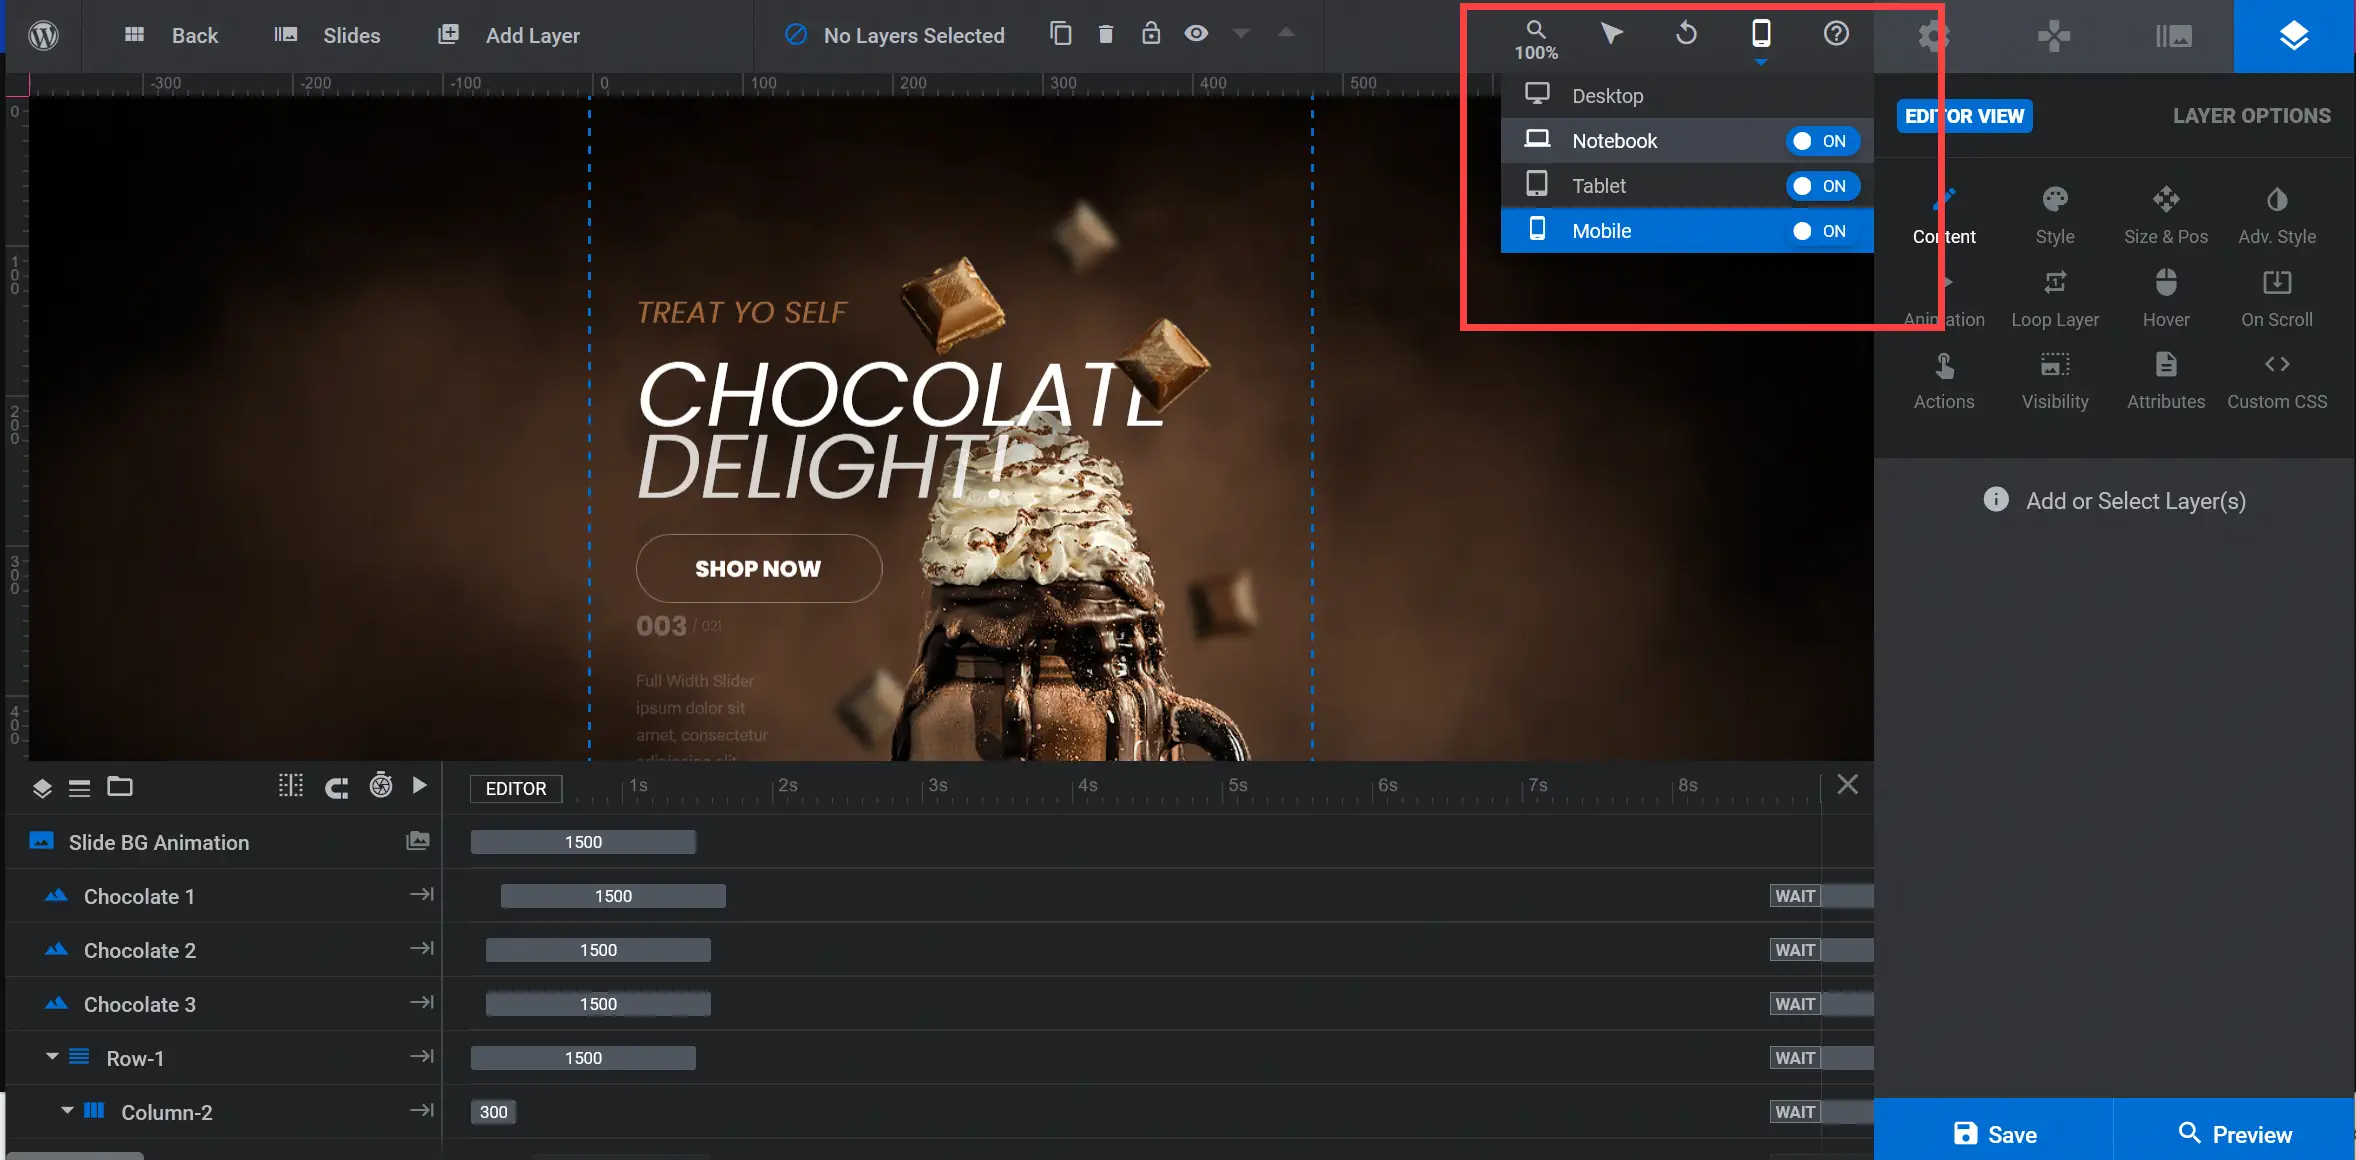The width and height of the screenshot is (2356, 1160).
Task: Open the device size dropdown phone icon
Action: click(x=1761, y=34)
